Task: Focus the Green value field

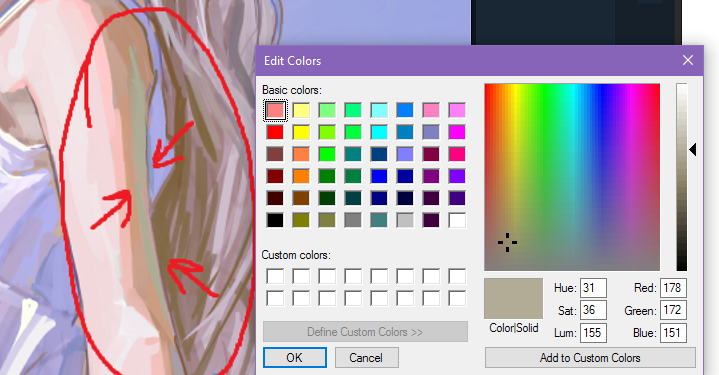Action: (673, 310)
